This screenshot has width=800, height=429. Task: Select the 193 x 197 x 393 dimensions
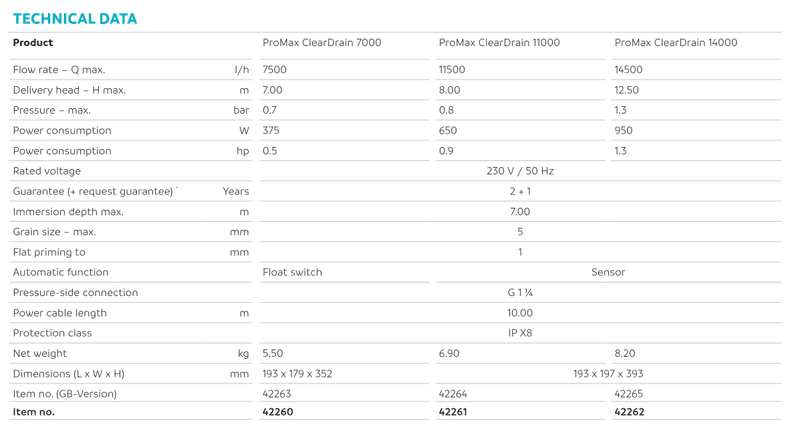pos(608,374)
